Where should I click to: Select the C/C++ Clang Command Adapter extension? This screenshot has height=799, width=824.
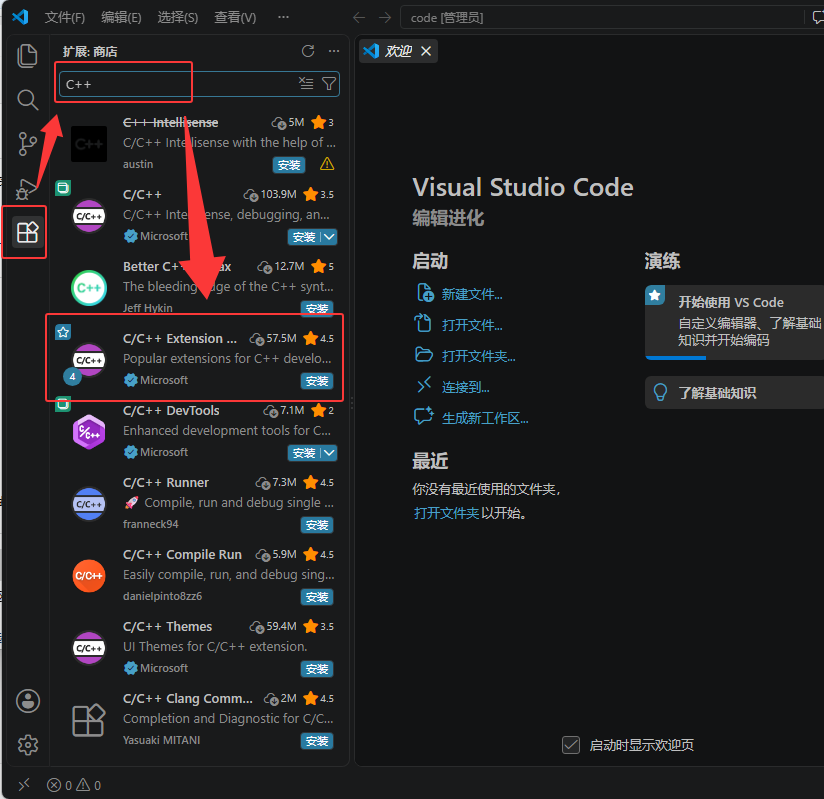tap(200, 719)
